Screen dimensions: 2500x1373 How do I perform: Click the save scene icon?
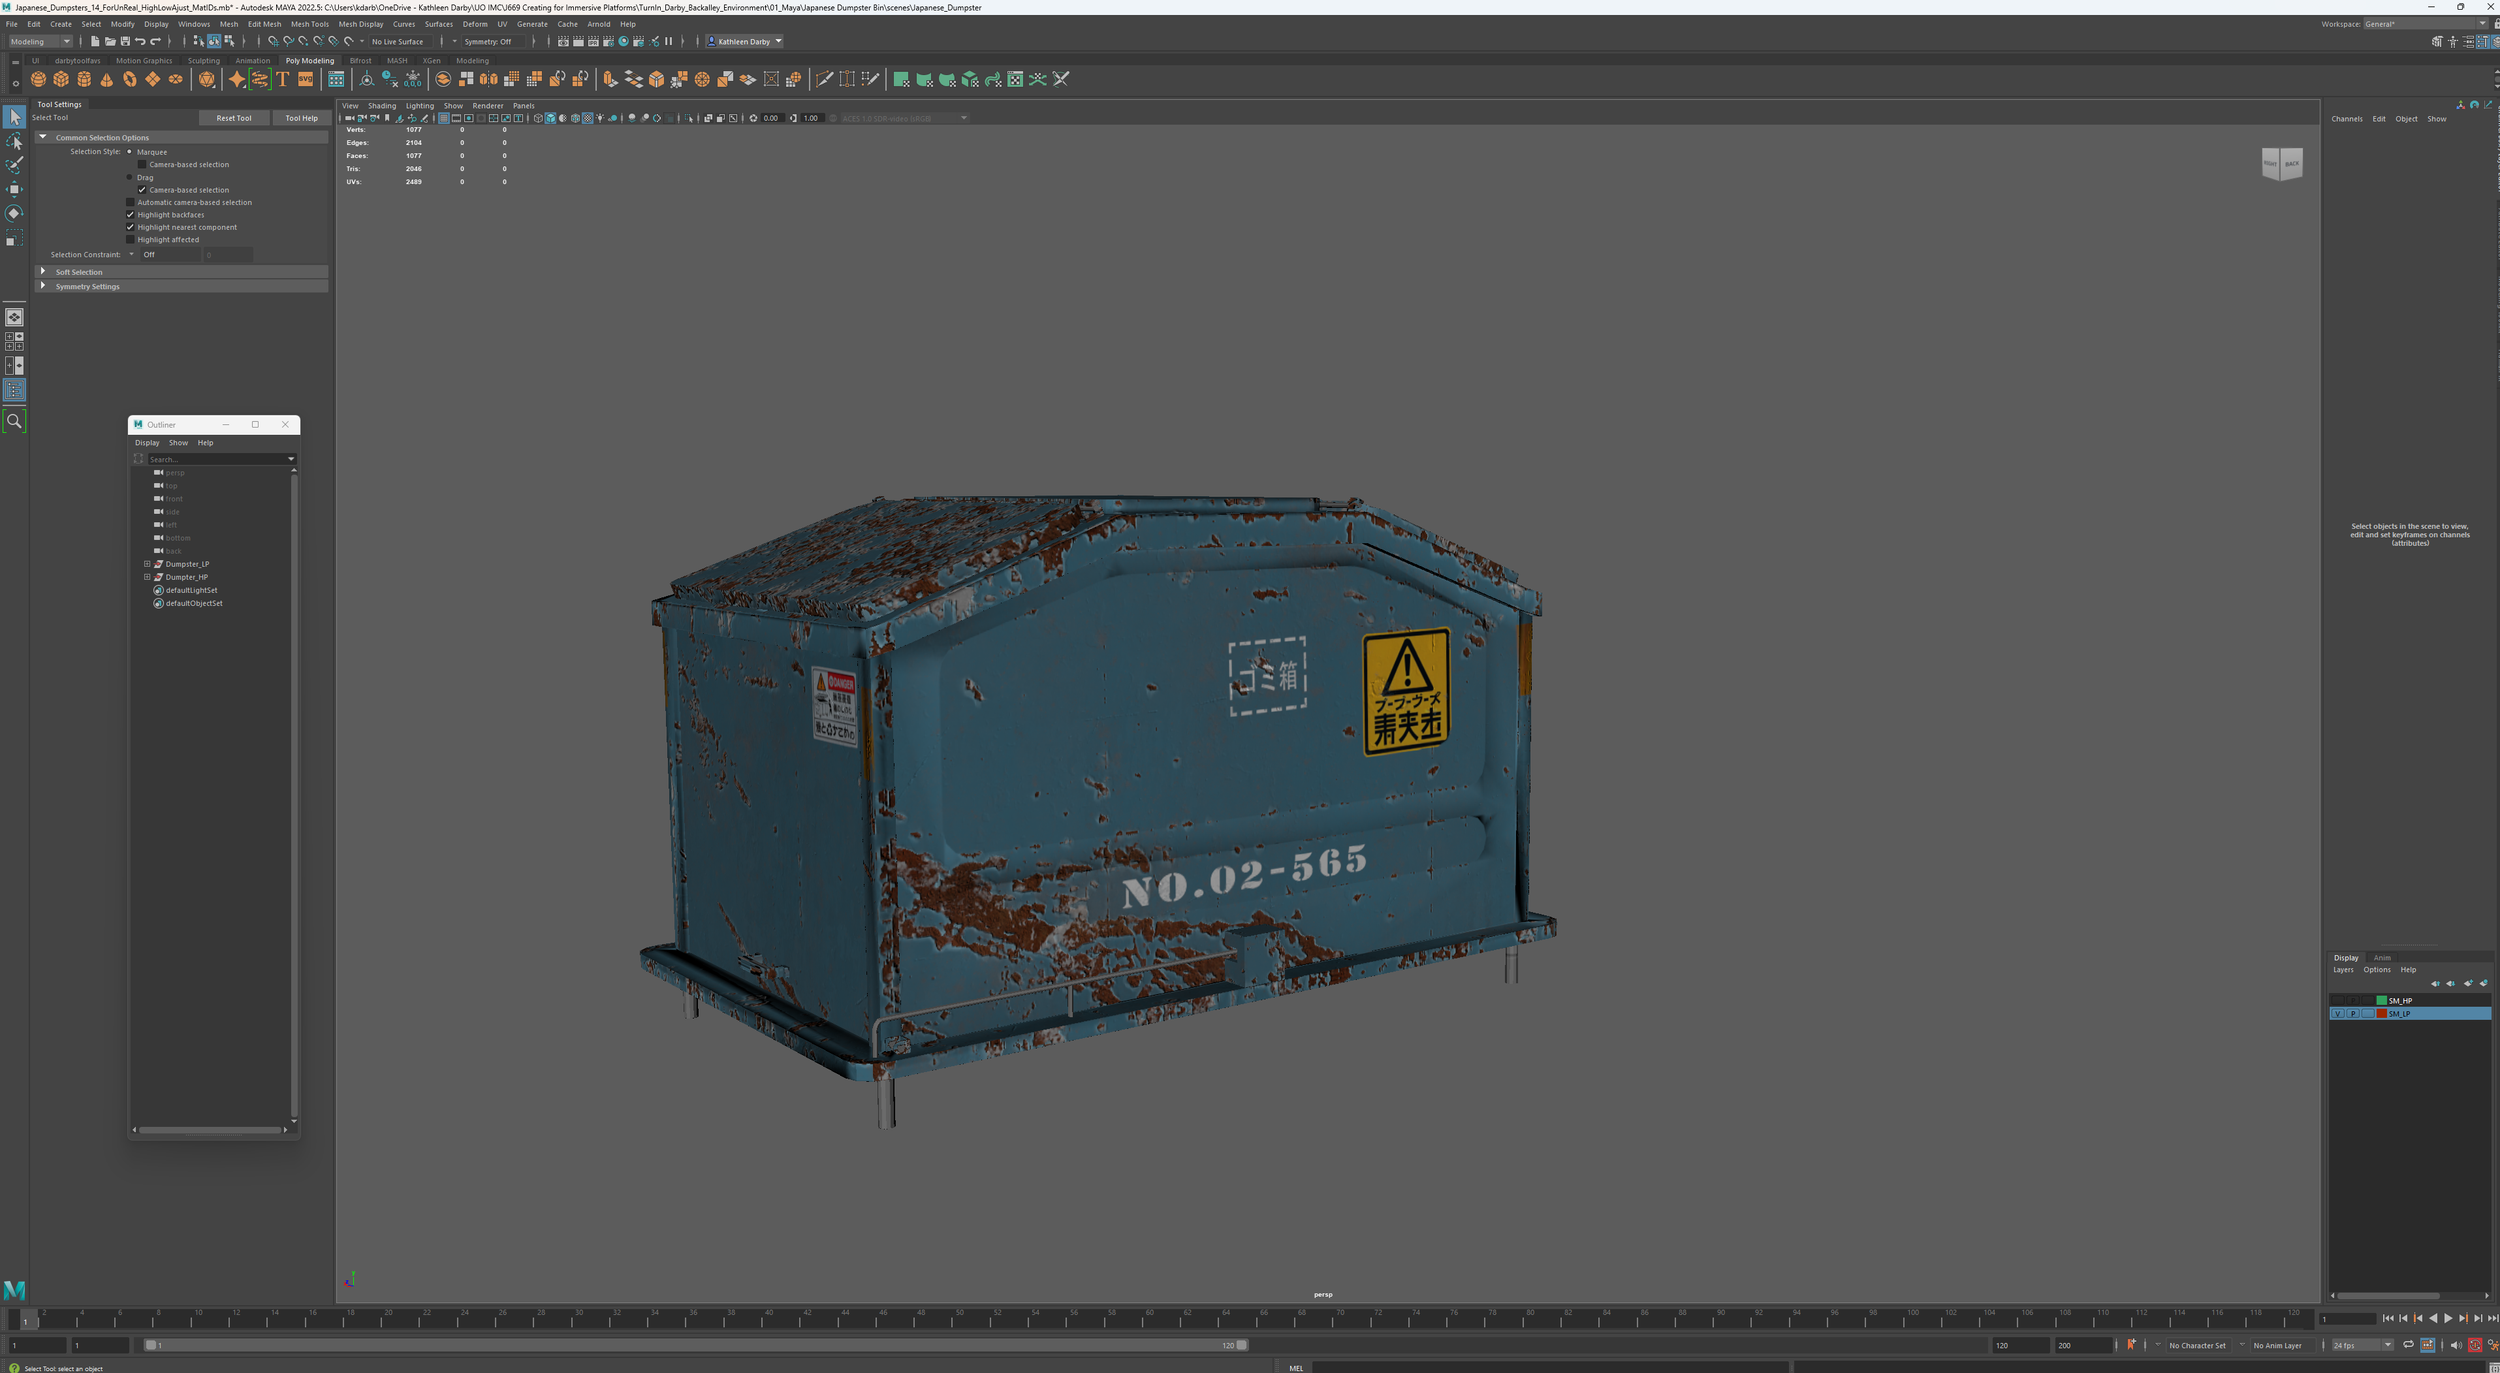click(x=125, y=41)
